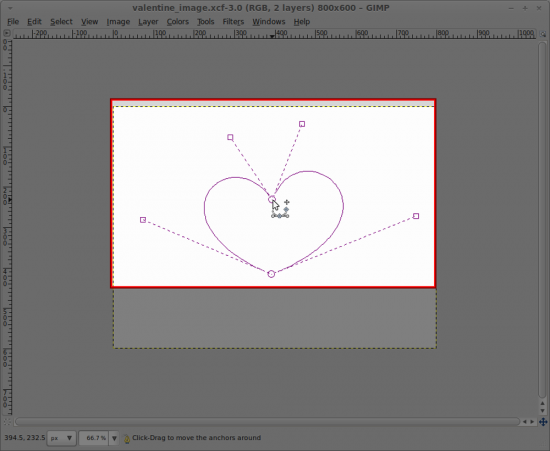Click the upper right control handle
The width and height of the screenshot is (550, 451).
coord(302,124)
